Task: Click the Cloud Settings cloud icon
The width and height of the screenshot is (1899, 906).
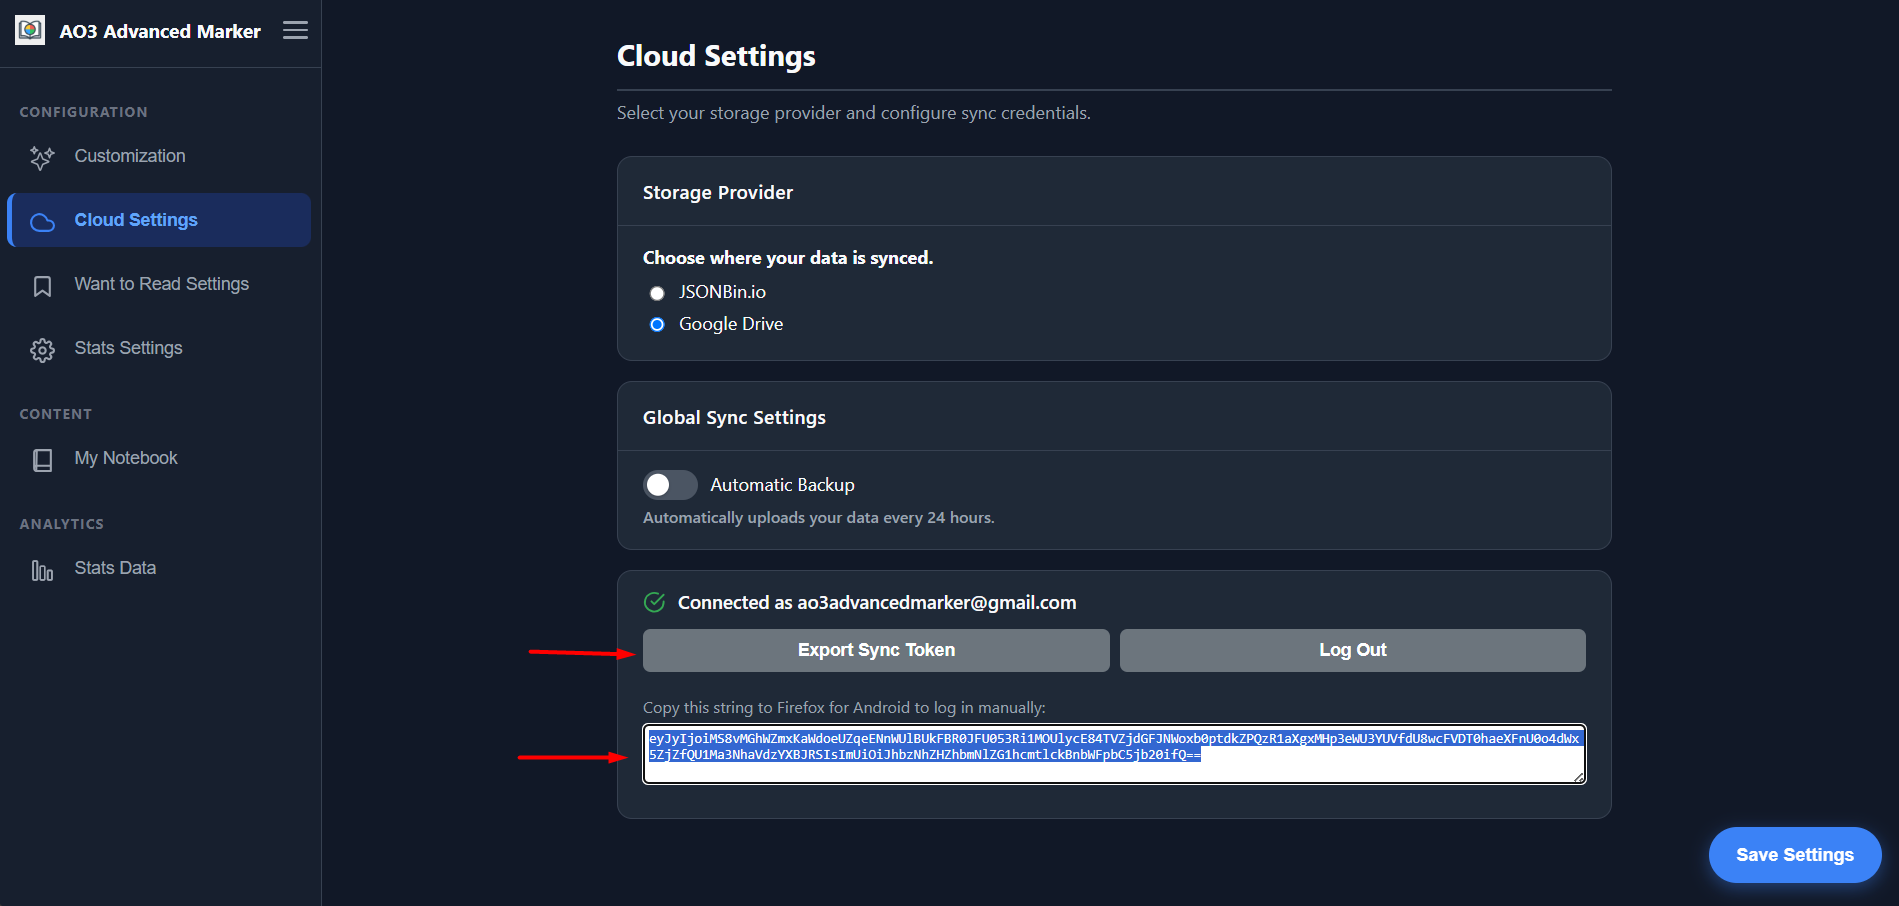Action: pyautogui.click(x=42, y=221)
